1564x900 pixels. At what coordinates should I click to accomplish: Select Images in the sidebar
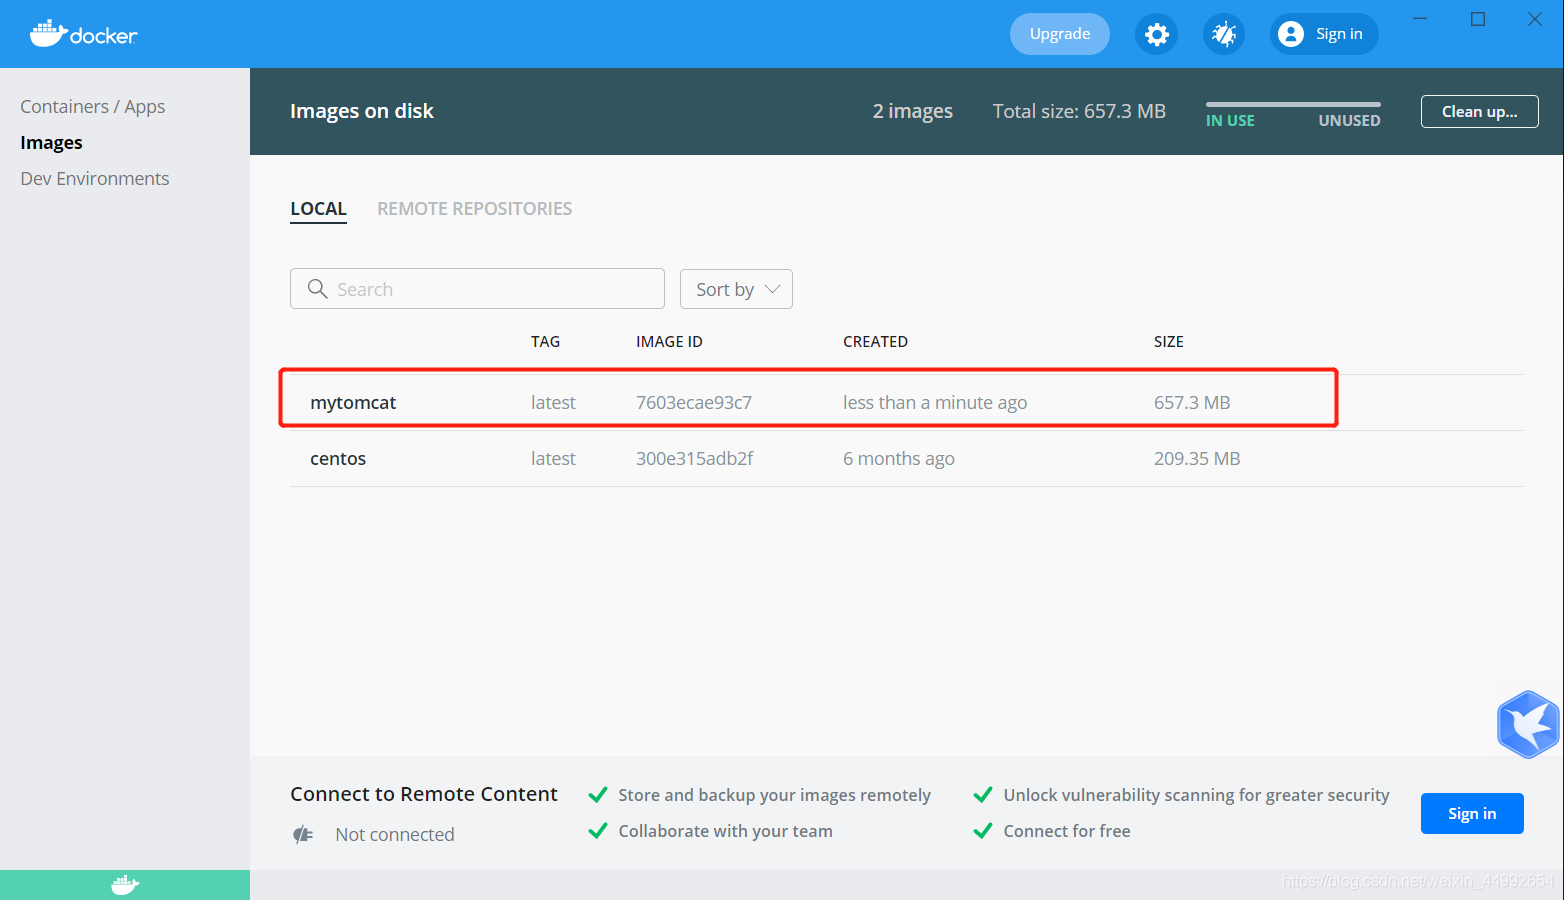pyautogui.click(x=51, y=143)
